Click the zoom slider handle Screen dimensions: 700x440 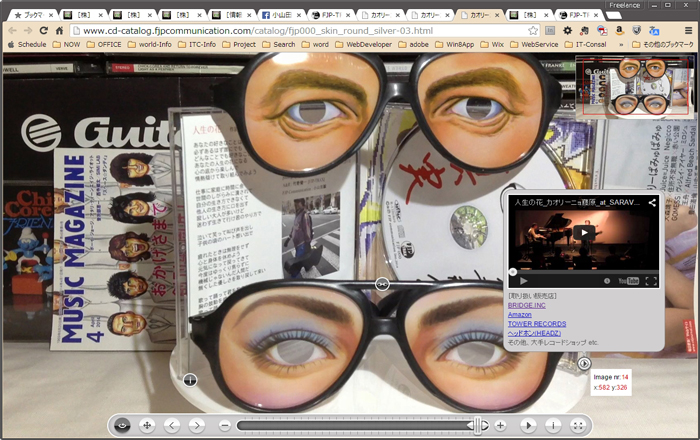pos(478,426)
